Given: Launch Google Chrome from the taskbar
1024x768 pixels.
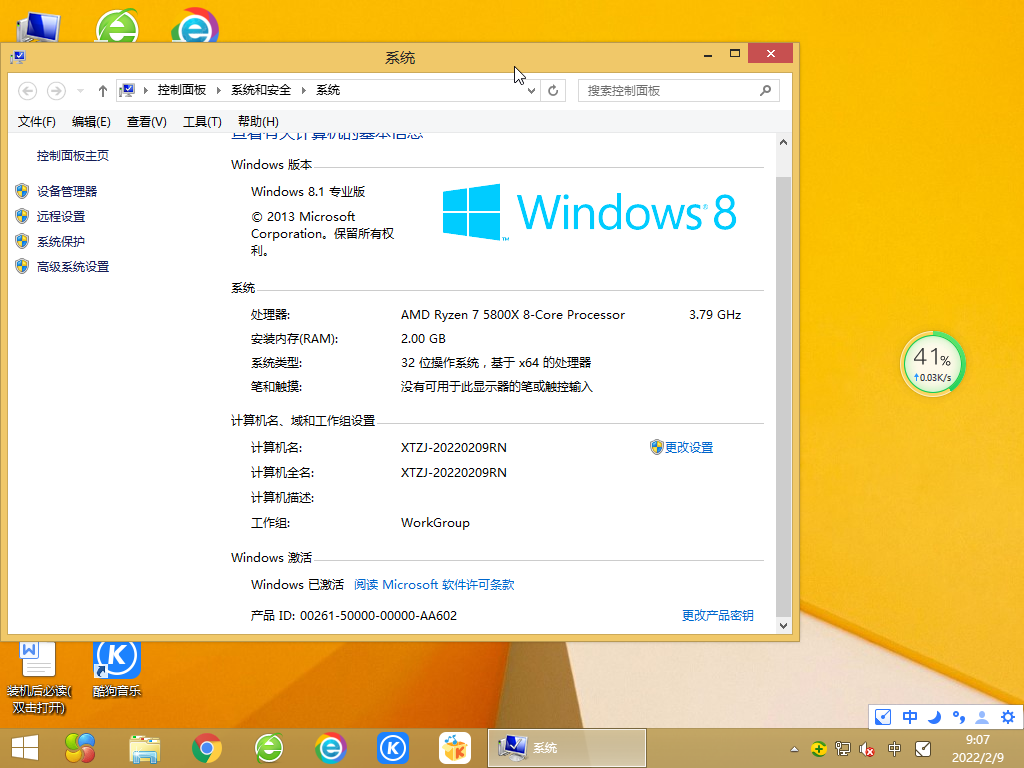Looking at the screenshot, I should coord(207,747).
